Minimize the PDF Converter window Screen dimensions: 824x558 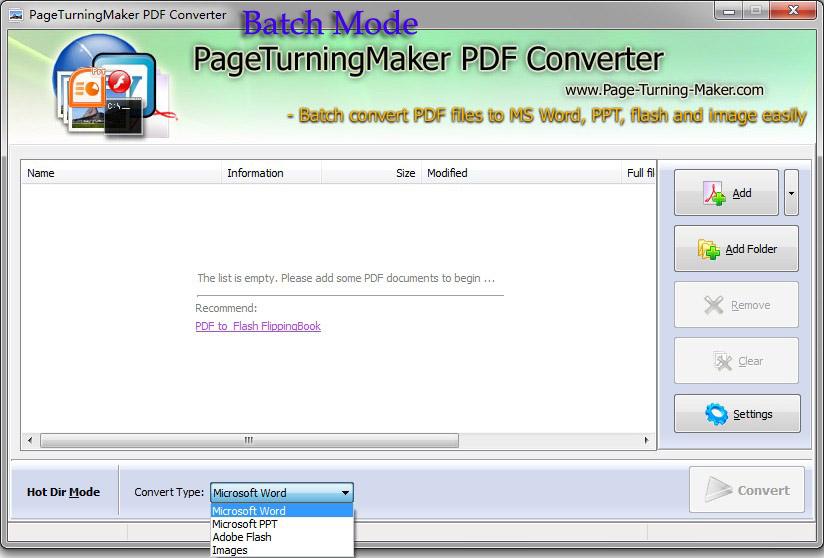coord(729,11)
